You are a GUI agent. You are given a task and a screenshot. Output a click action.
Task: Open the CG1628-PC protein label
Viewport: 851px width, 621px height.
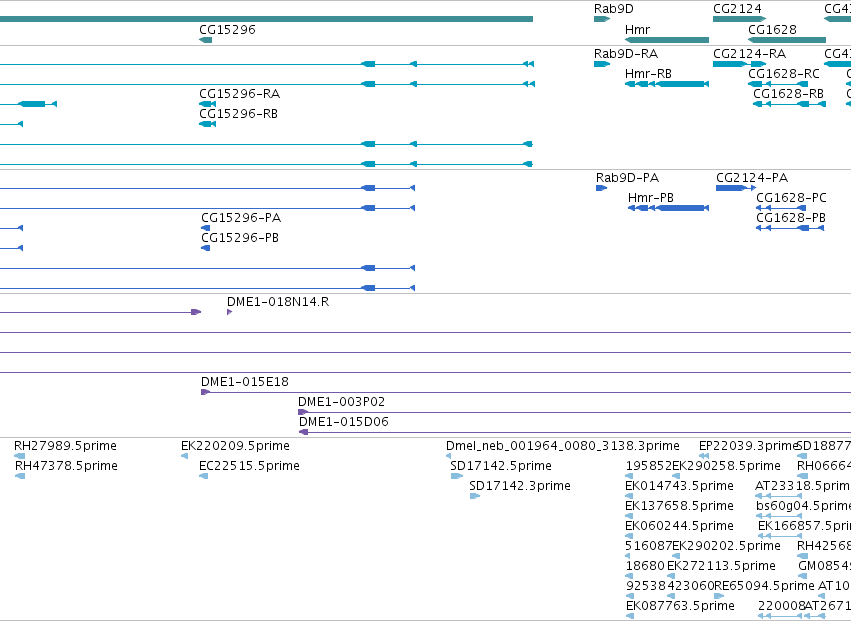click(791, 198)
